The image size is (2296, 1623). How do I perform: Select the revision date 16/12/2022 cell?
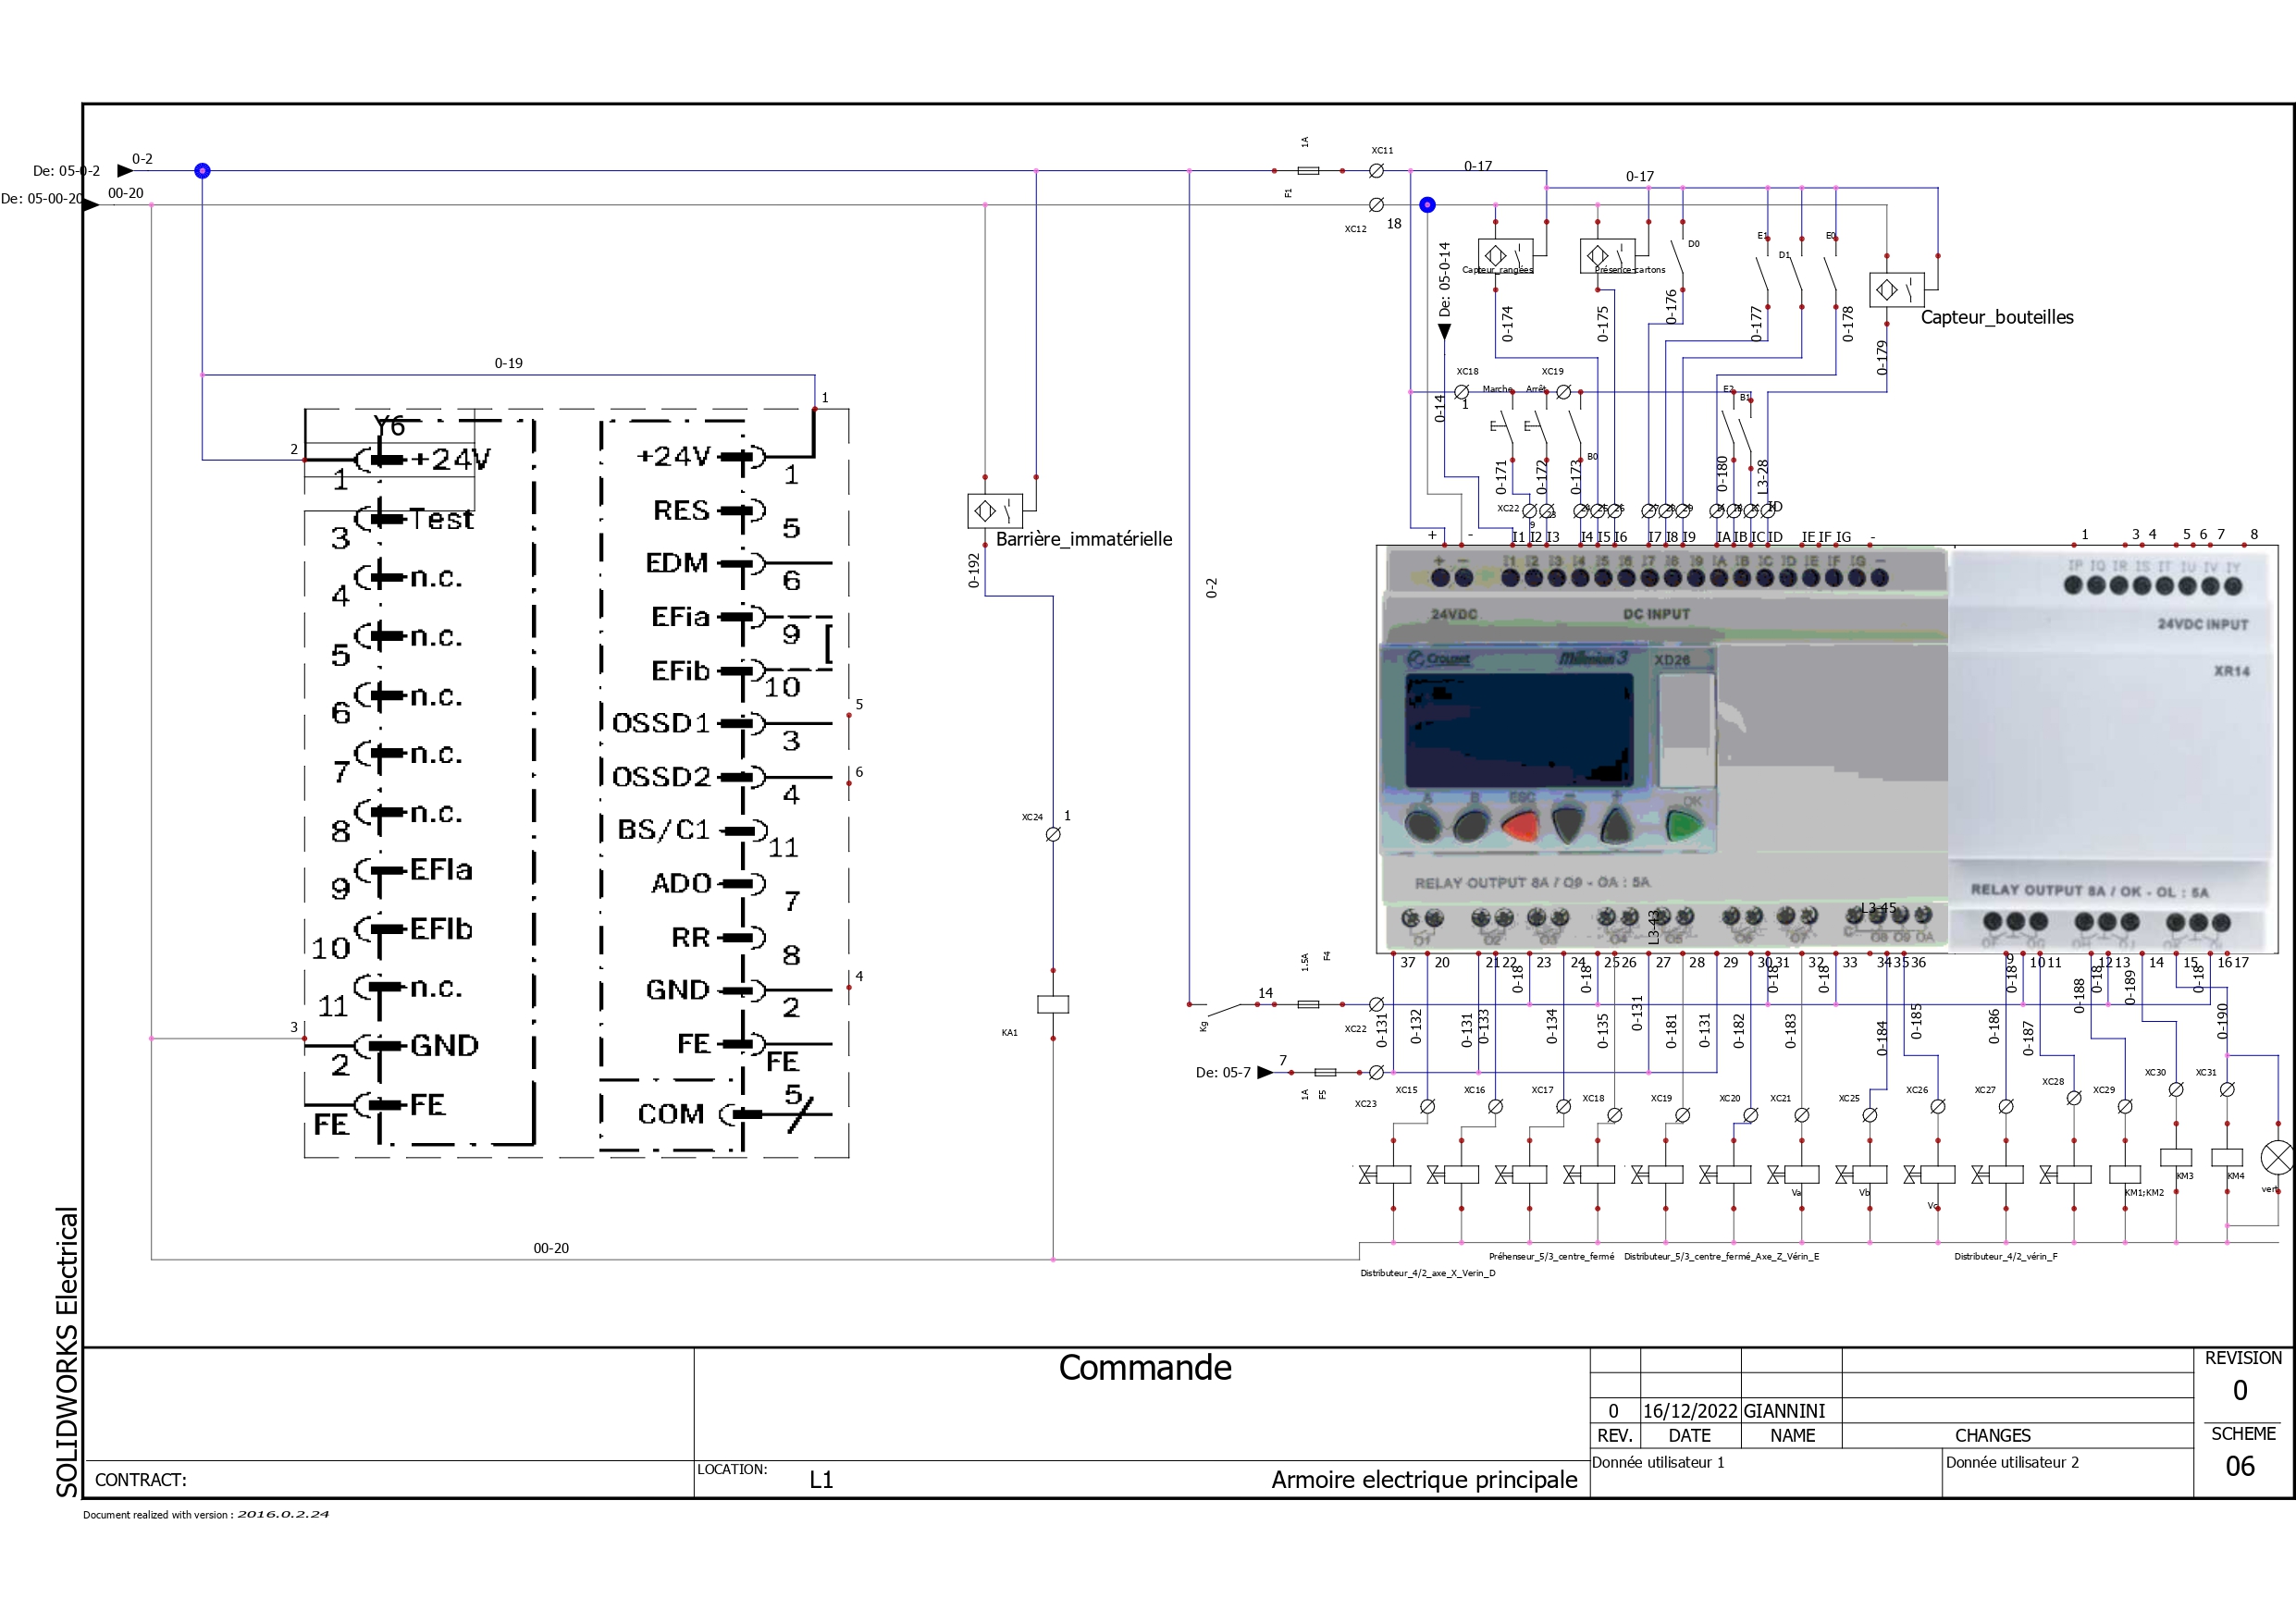pos(1689,1411)
